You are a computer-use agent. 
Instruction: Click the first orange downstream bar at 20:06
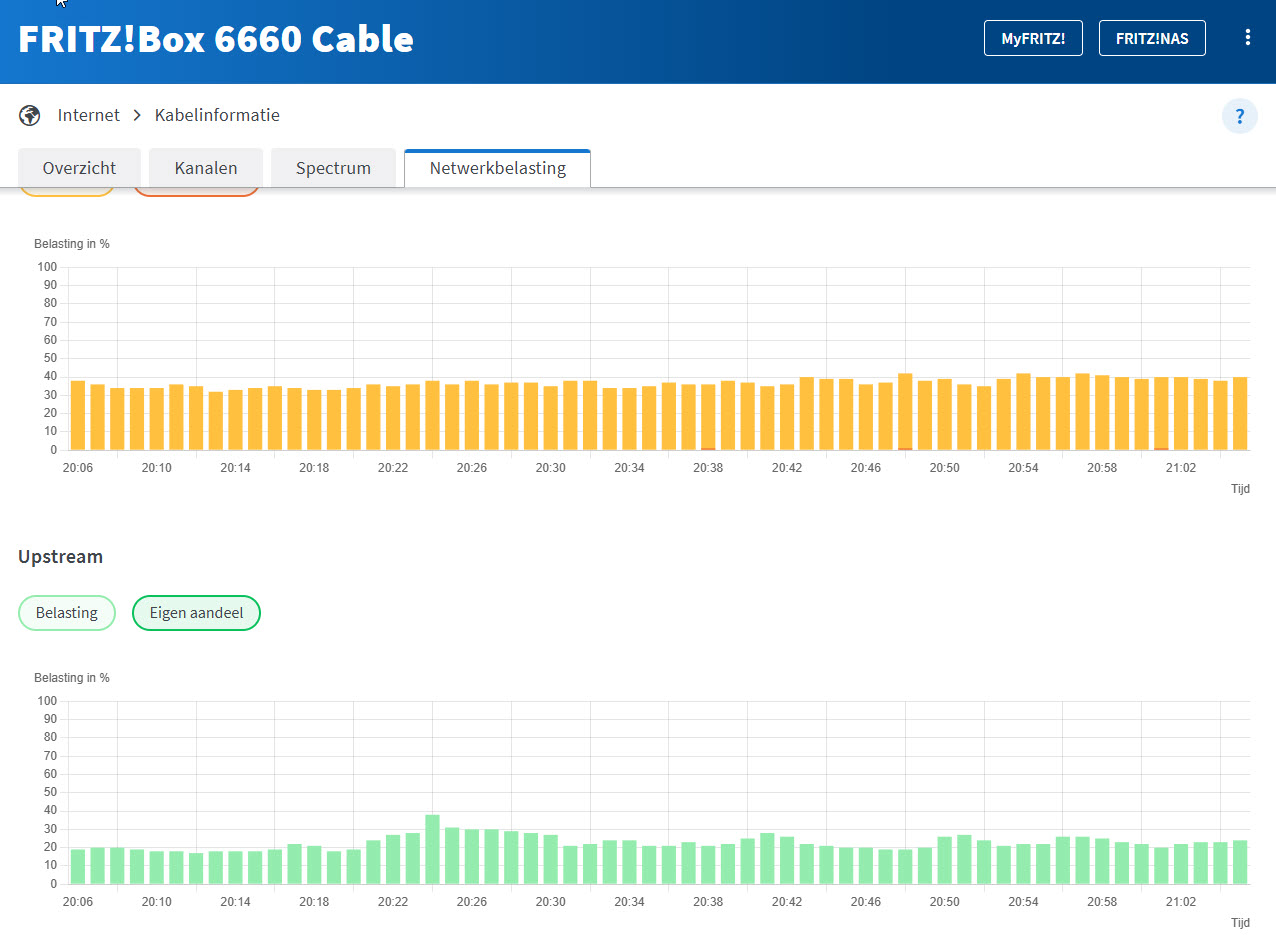point(78,415)
